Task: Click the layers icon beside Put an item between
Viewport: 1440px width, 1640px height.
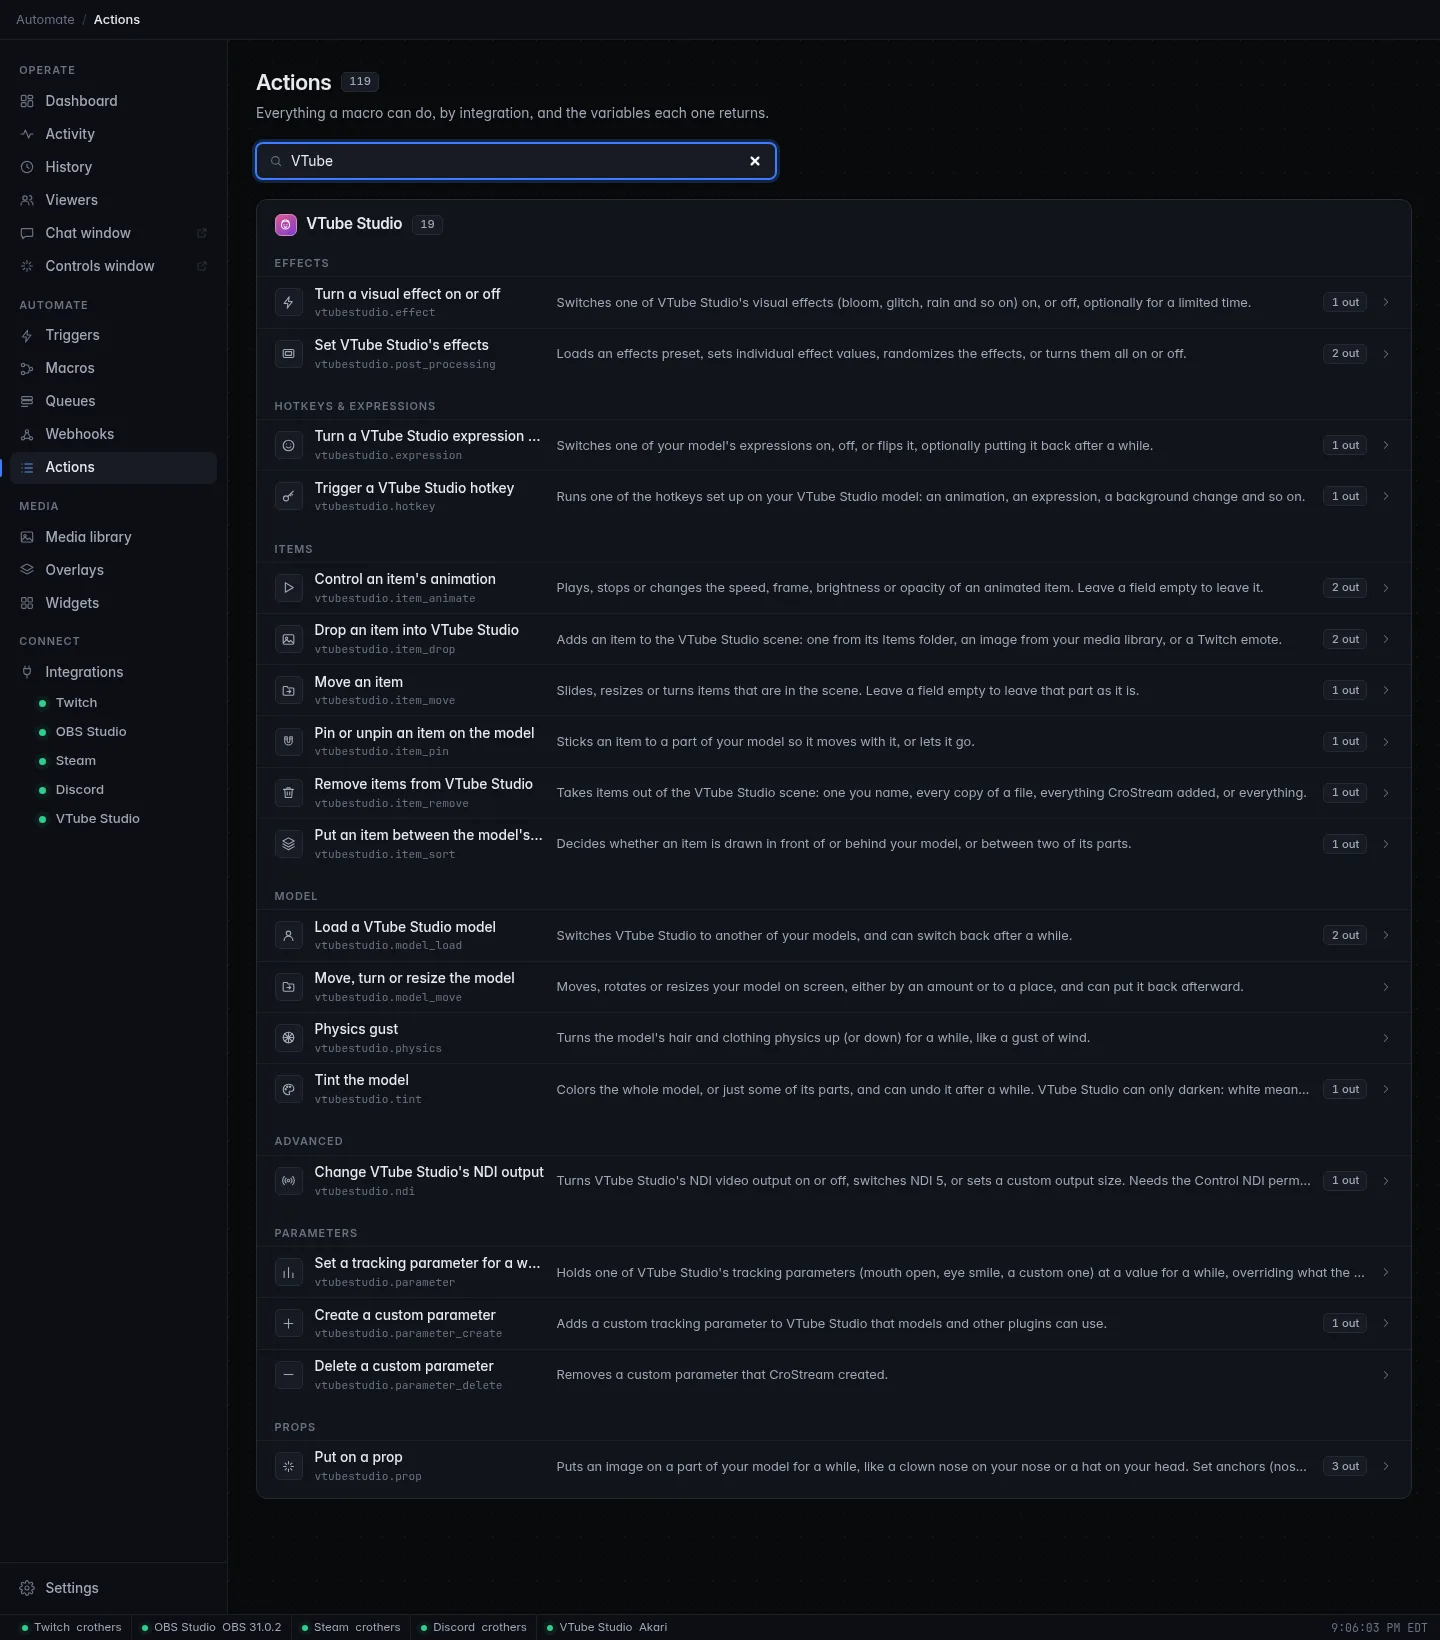Action: click(288, 844)
